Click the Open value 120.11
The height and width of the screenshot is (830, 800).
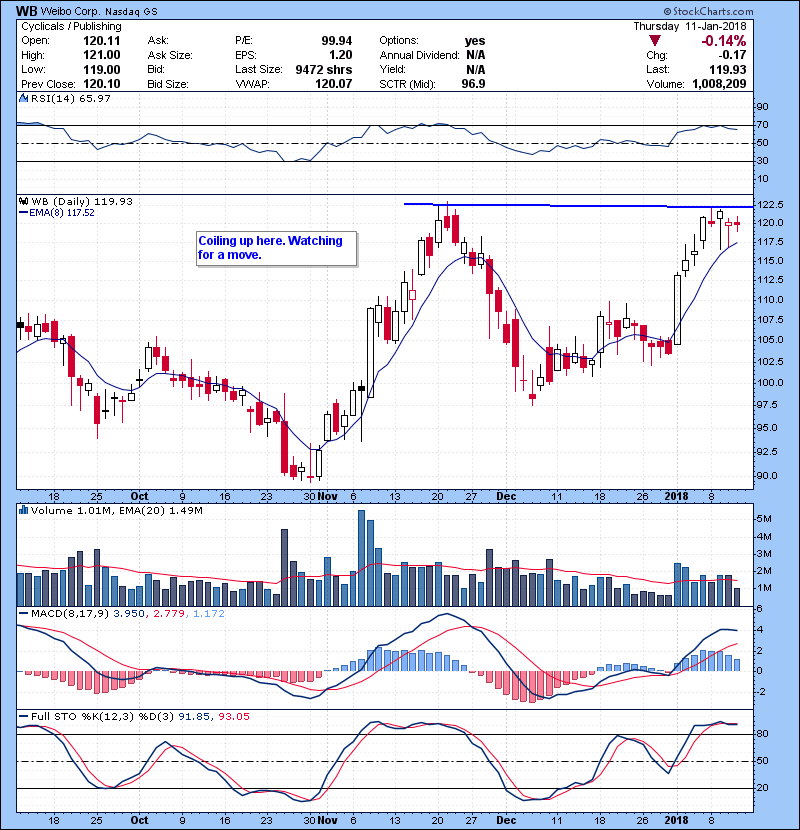pyautogui.click(x=102, y=41)
